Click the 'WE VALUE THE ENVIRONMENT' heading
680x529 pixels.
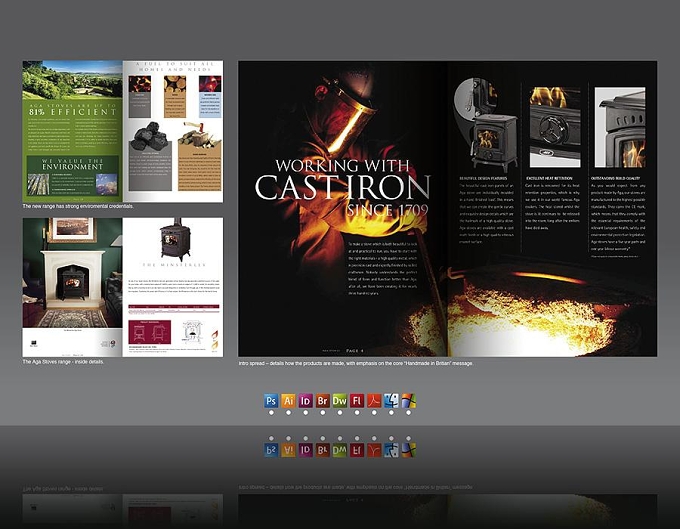72,164
